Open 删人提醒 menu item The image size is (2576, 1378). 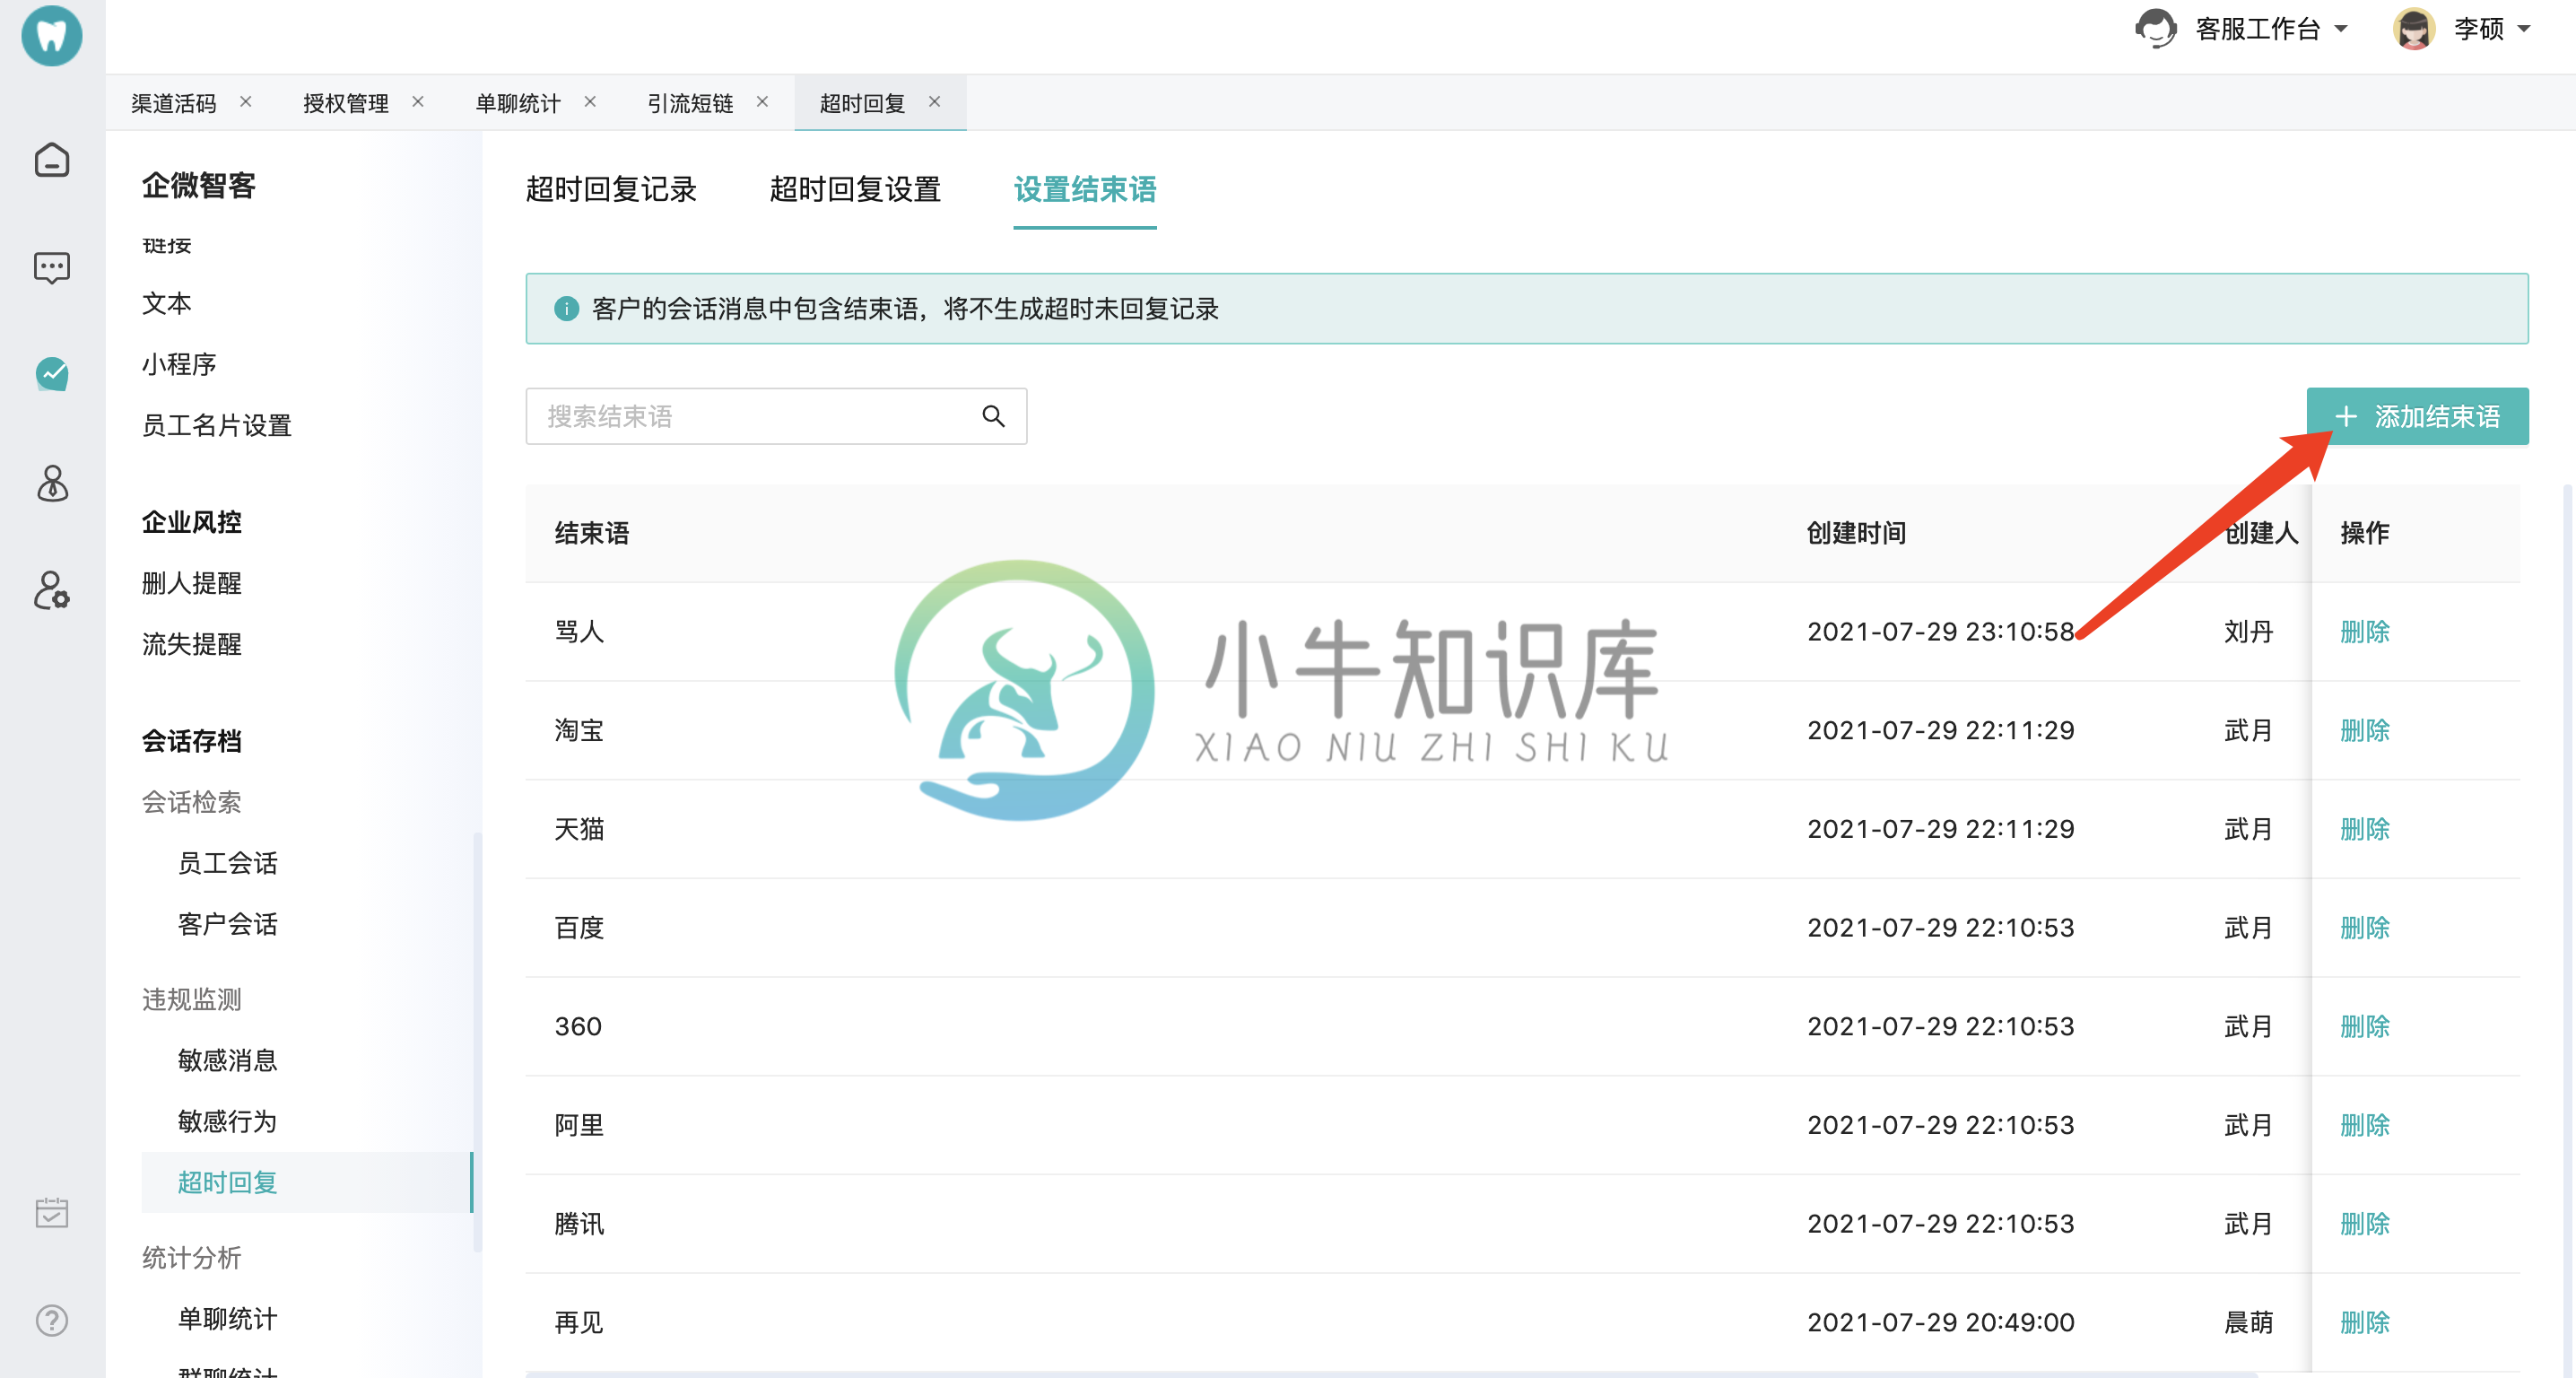(x=191, y=584)
